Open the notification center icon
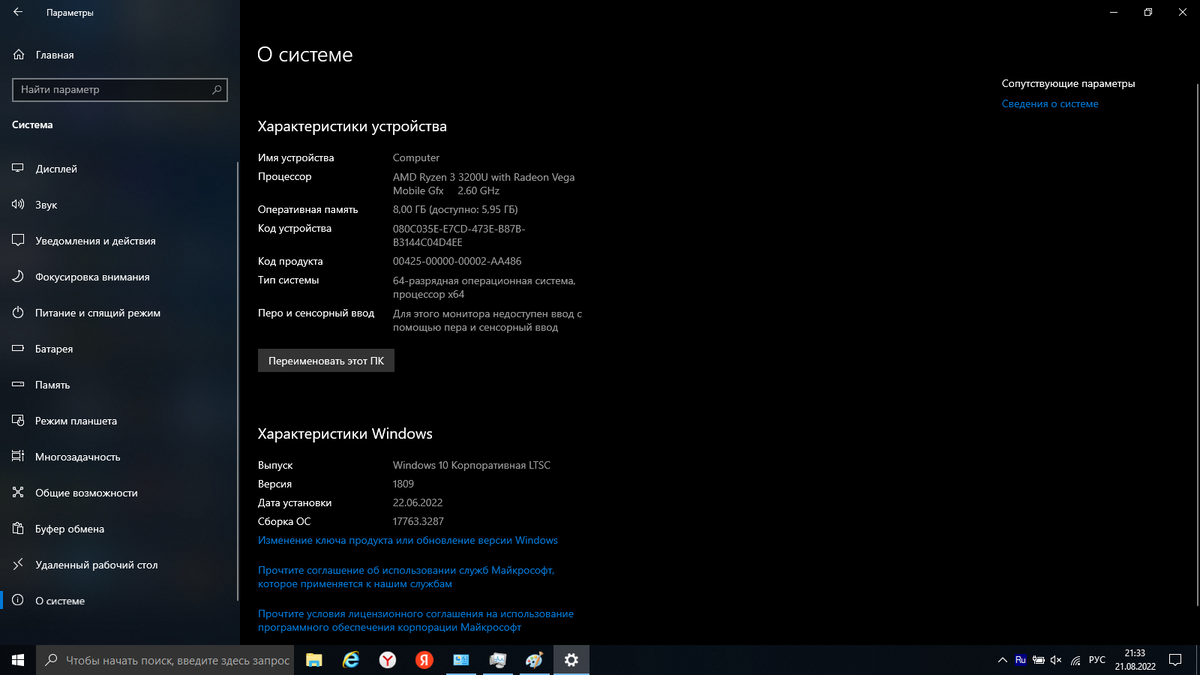The width and height of the screenshot is (1200, 675). 1176,660
